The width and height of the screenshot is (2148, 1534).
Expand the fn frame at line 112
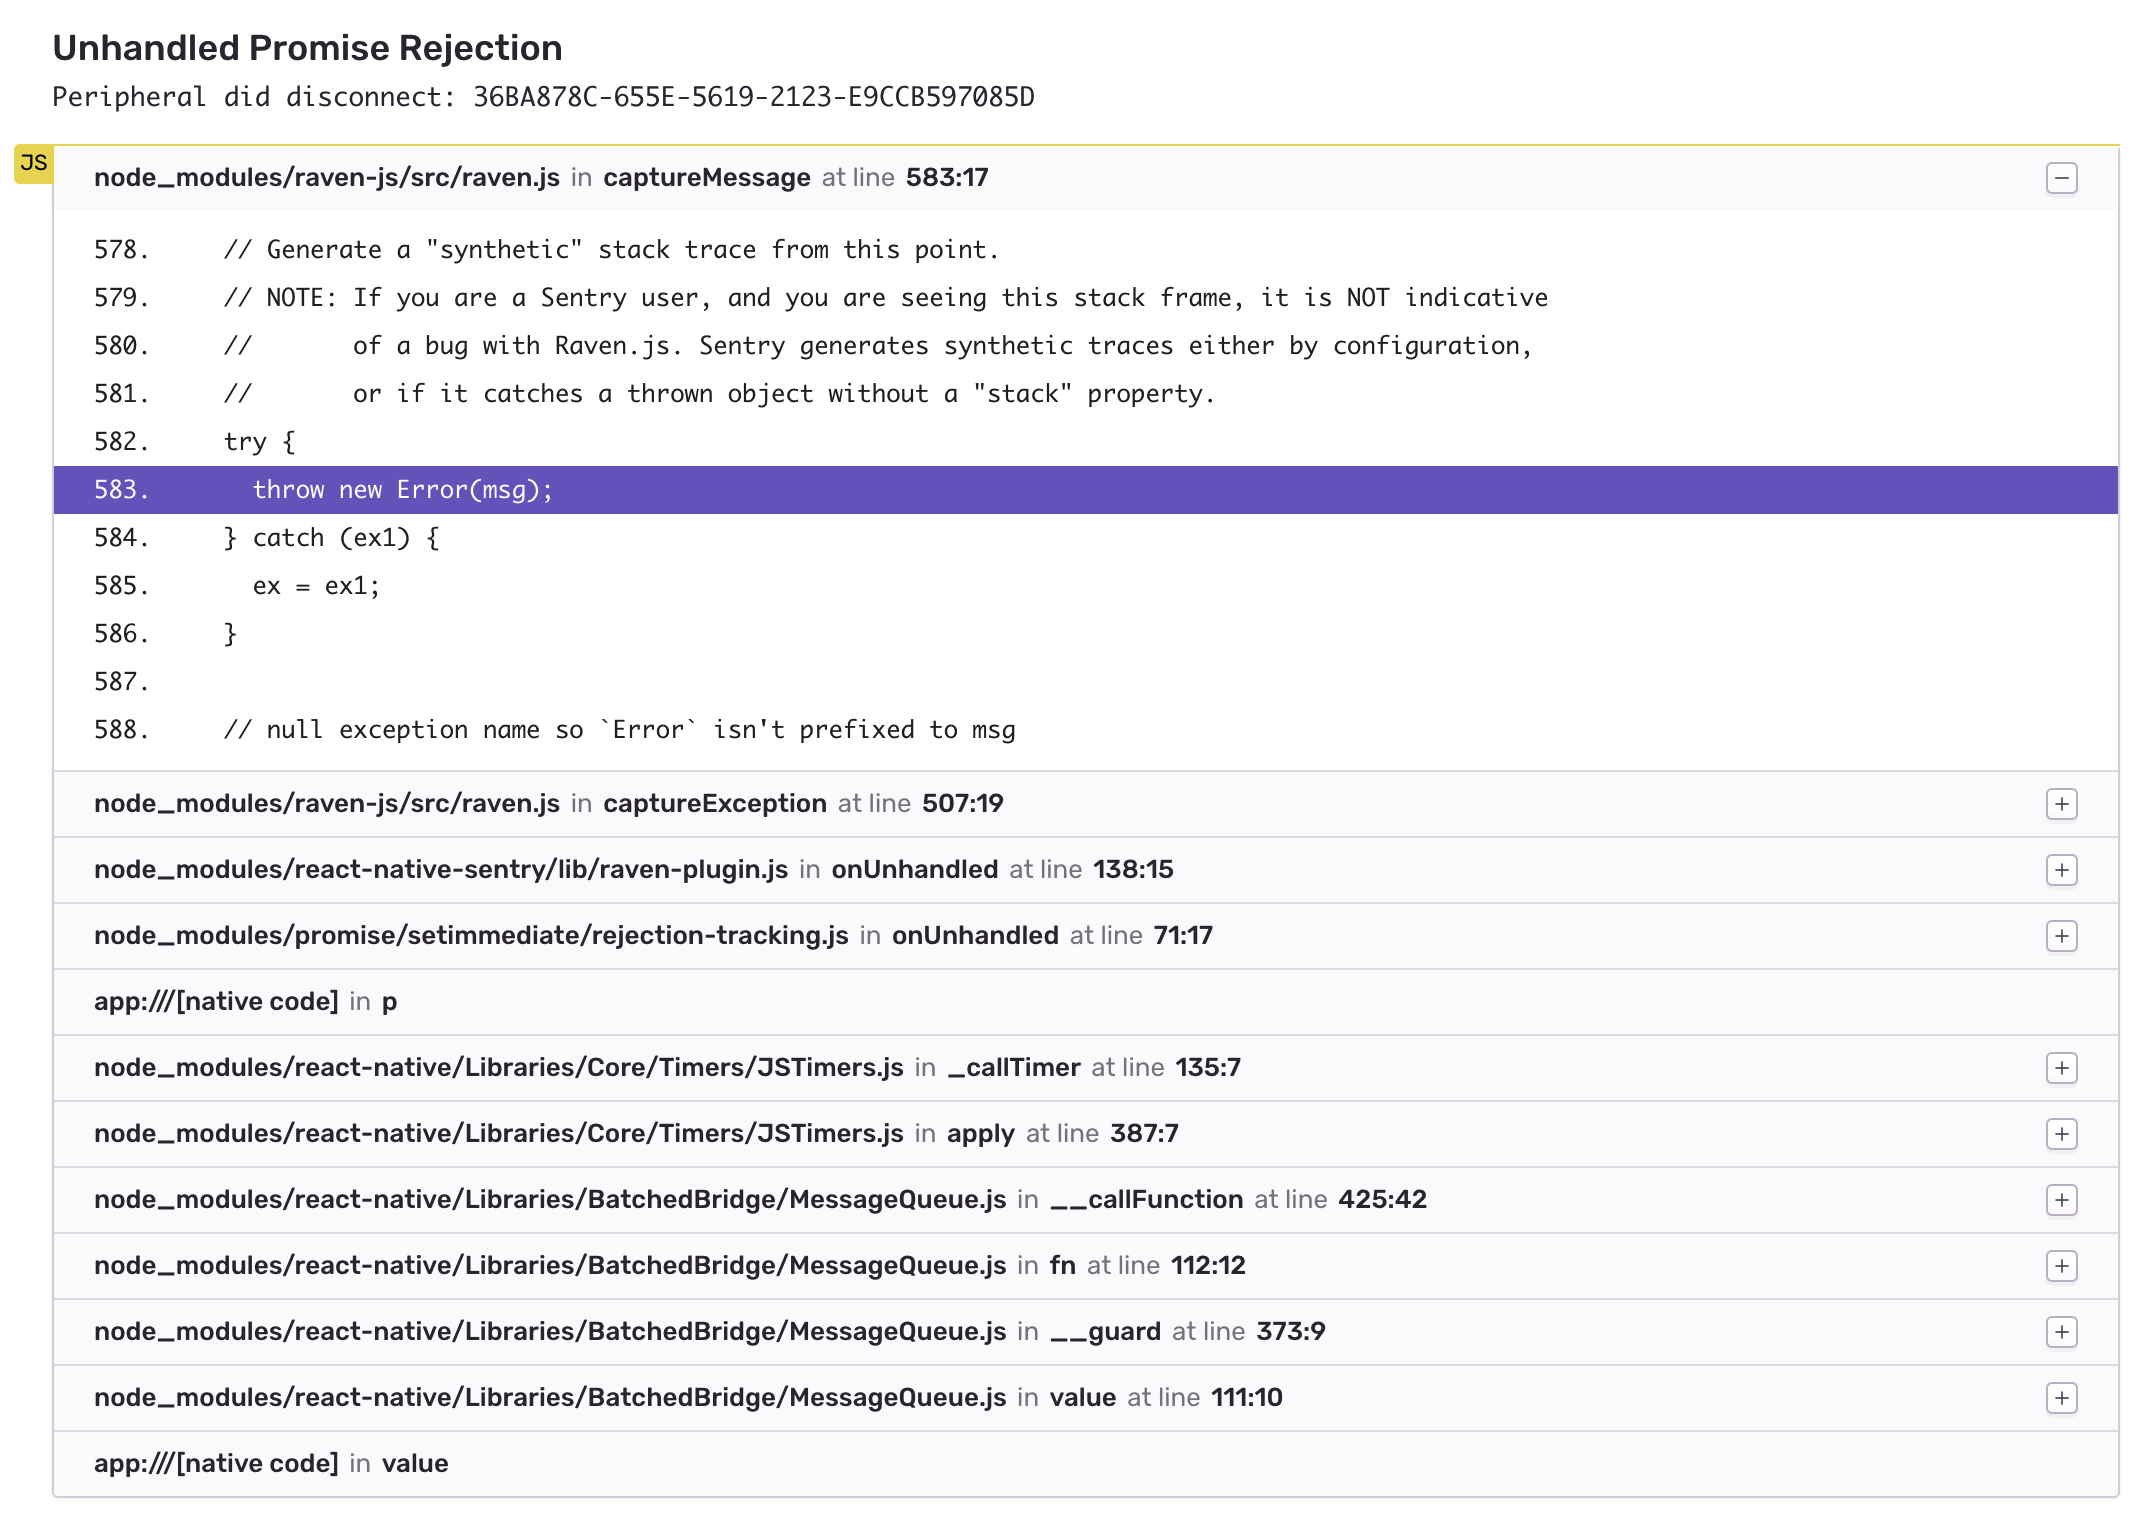click(x=2062, y=1266)
